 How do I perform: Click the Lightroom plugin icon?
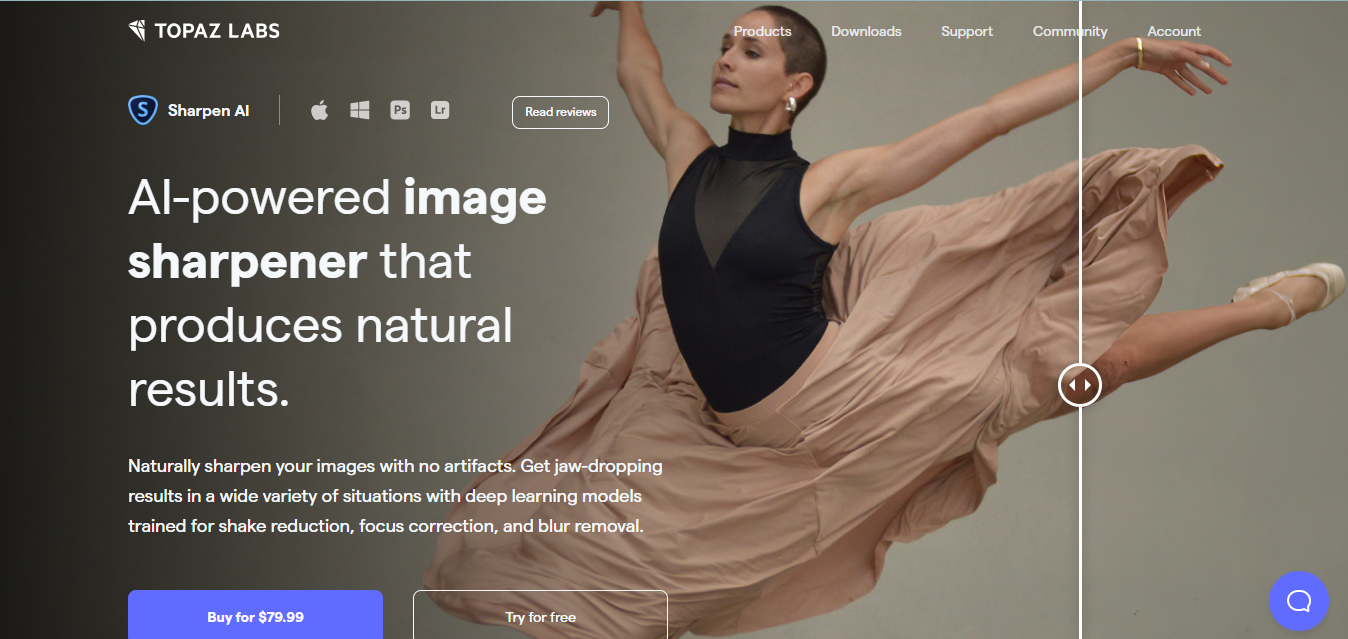(440, 110)
